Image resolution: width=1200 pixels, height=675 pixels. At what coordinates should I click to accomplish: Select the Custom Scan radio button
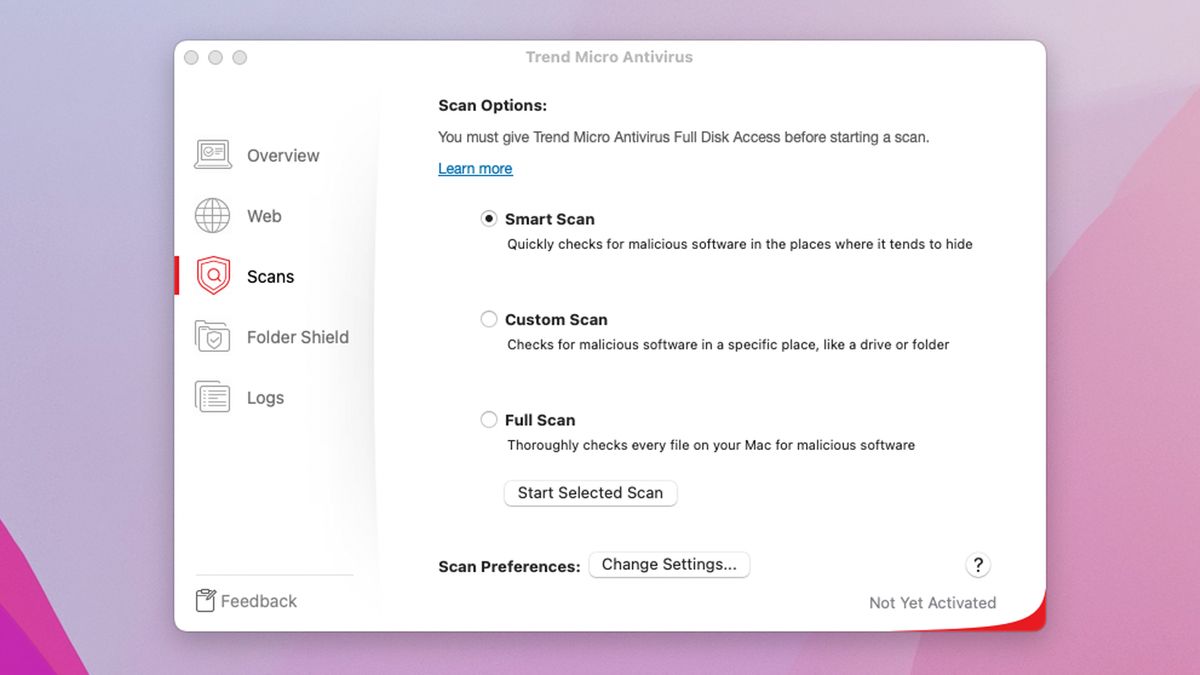pyautogui.click(x=489, y=320)
